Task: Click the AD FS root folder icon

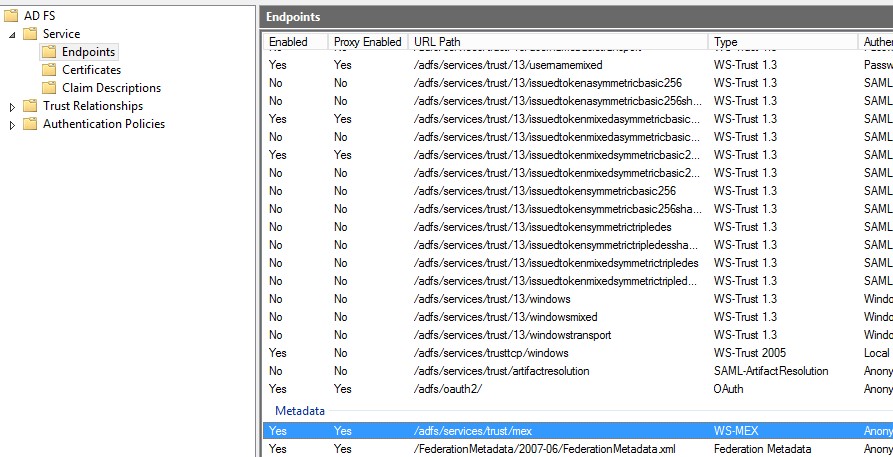Action: click(x=11, y=16)
